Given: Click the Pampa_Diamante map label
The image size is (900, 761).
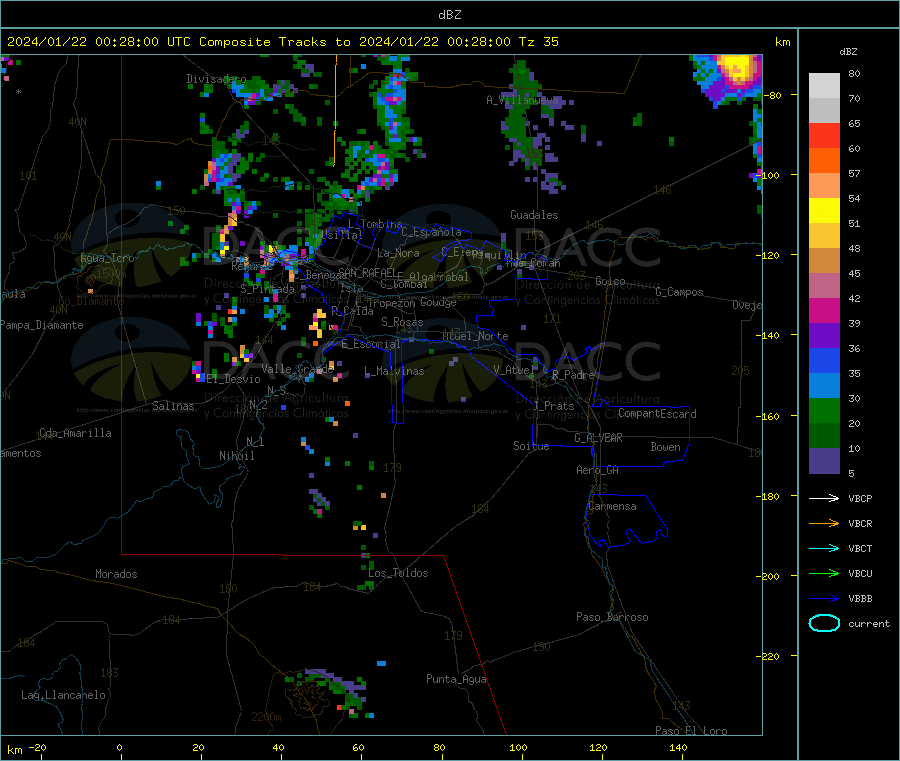Looking at the screenshot, I should tap(42, 325).
